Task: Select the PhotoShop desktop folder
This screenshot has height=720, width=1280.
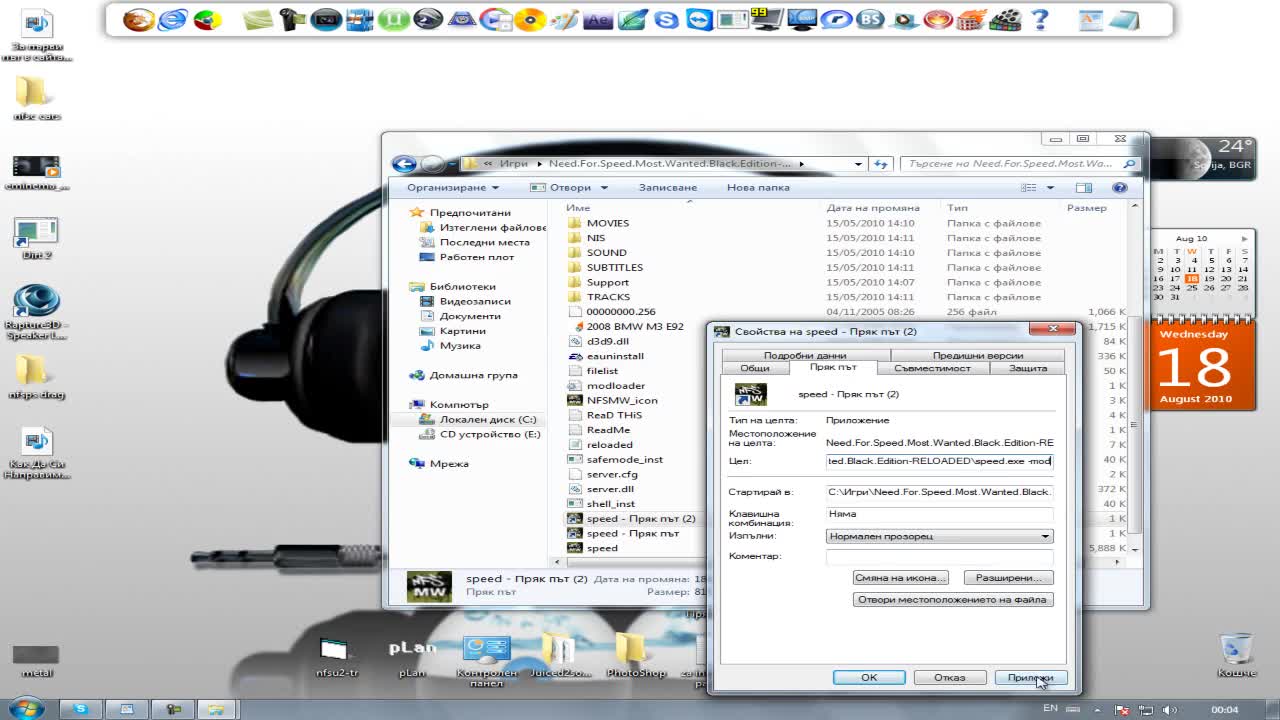Action: coord(635,657)
